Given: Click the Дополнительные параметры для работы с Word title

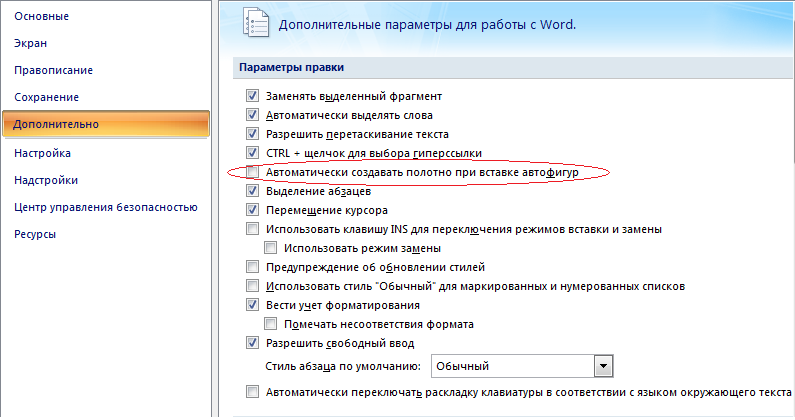Looking at the screenshot, I should coord(427,24).
